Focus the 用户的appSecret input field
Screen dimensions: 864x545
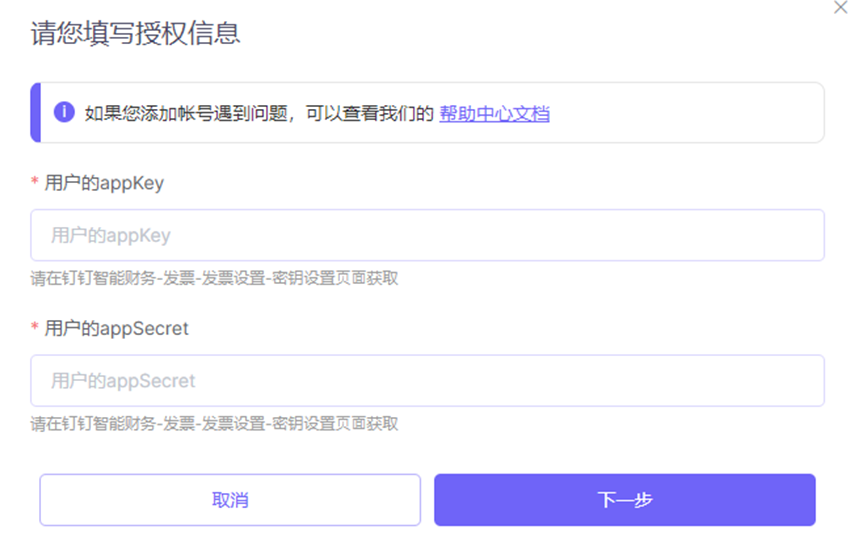coord(427,381)
